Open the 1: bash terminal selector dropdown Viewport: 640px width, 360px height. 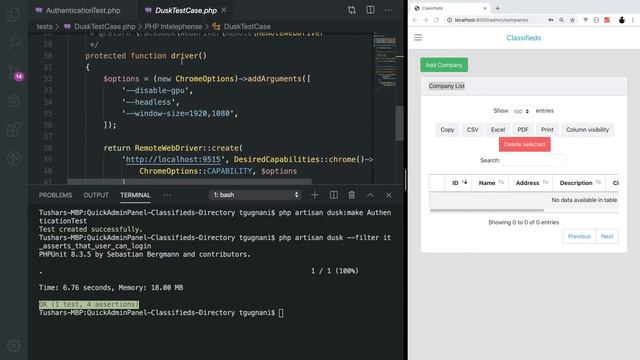click(x=256, y=195)
